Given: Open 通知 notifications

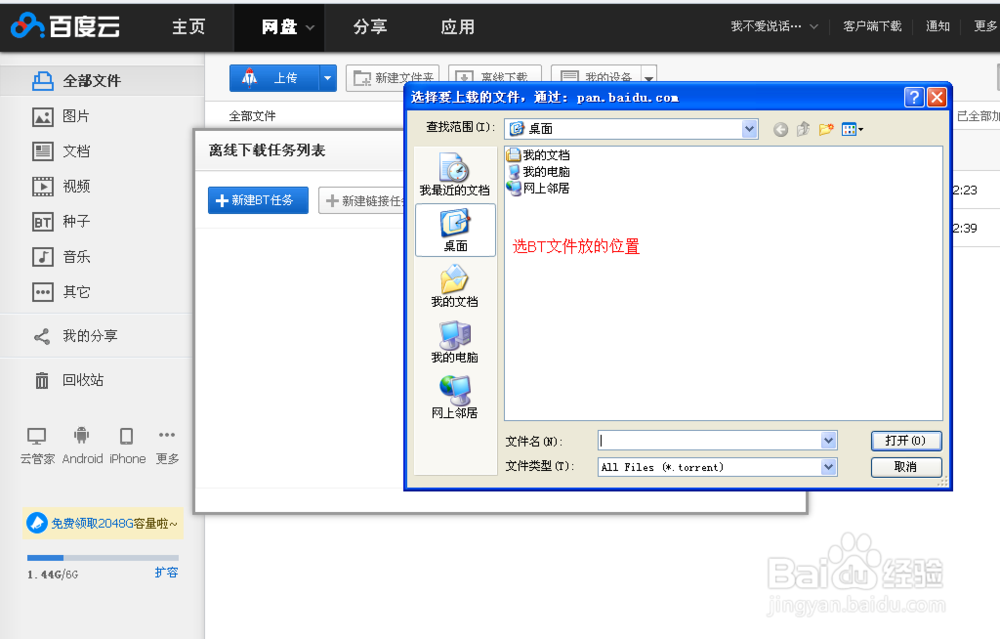Looking at the screenshot, I should click(x=938, y=26).
